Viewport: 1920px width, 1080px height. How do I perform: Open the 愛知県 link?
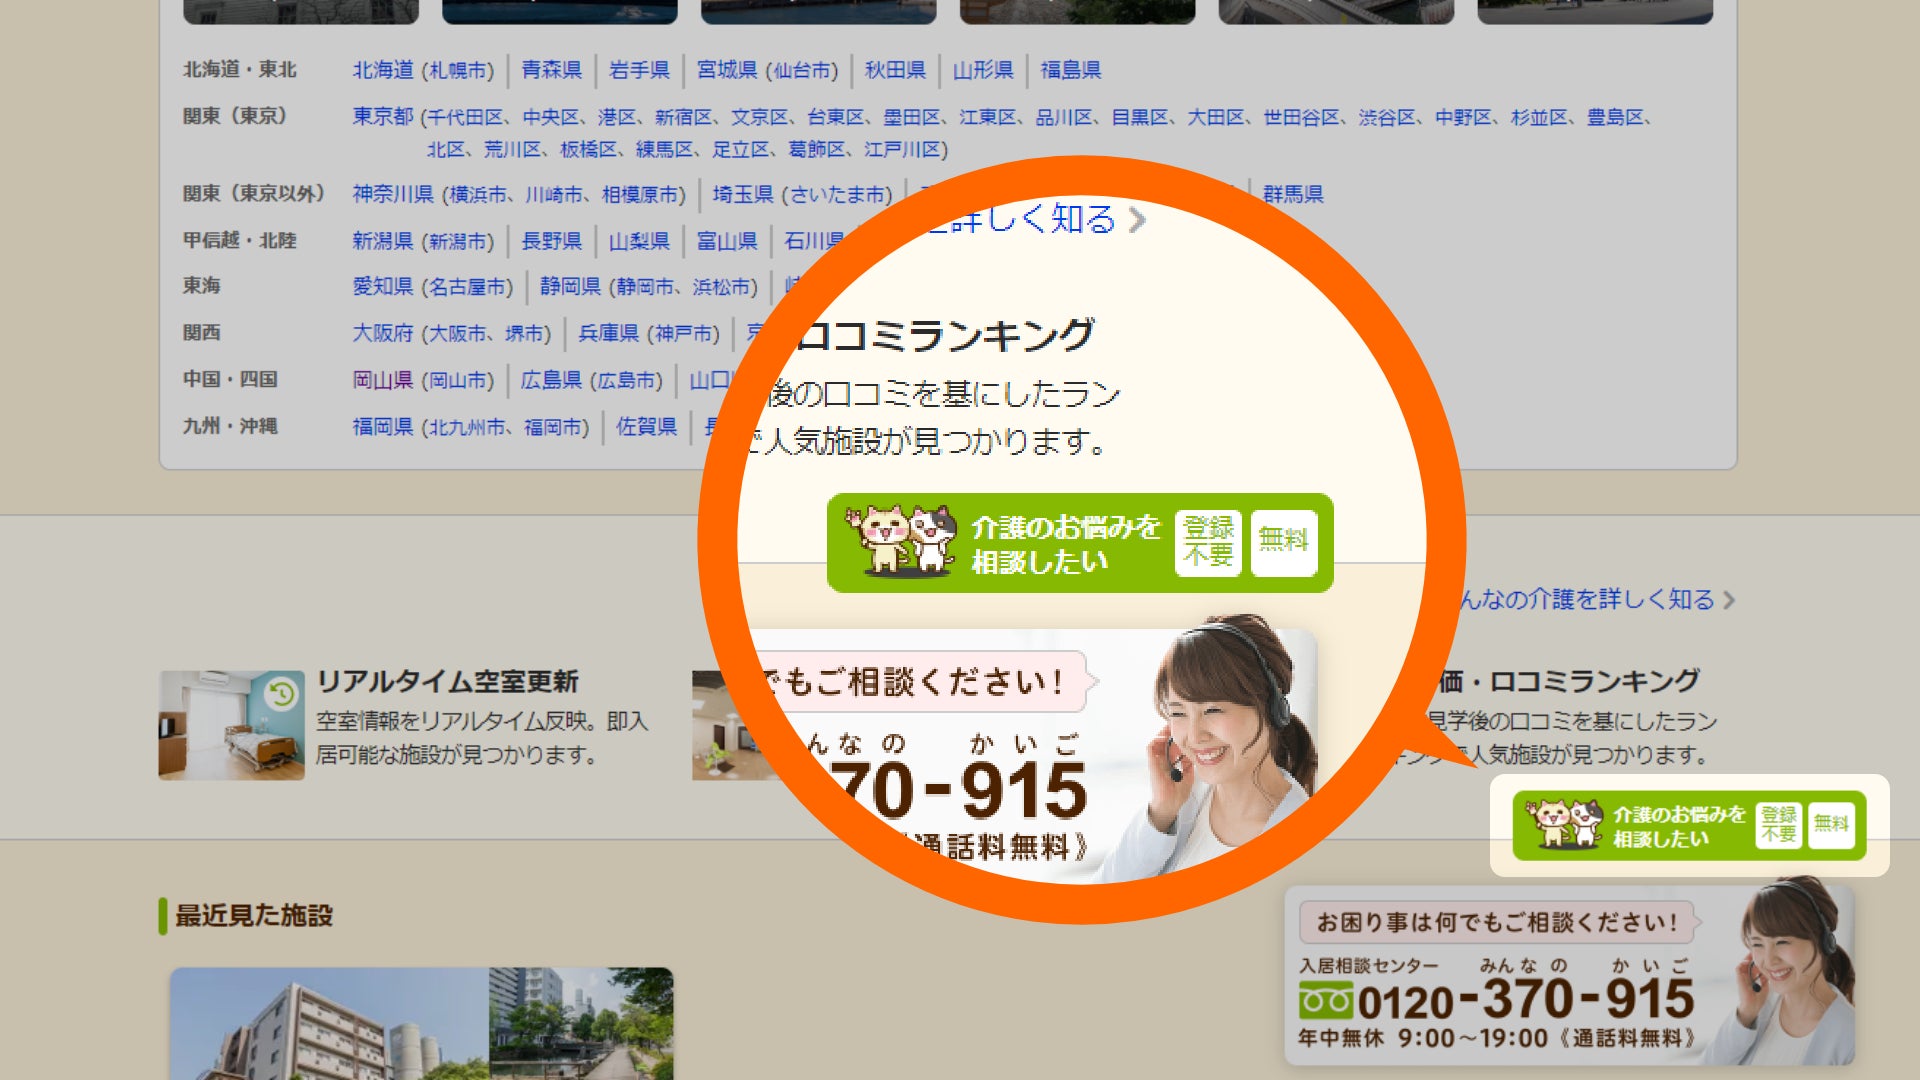(383, 287)
